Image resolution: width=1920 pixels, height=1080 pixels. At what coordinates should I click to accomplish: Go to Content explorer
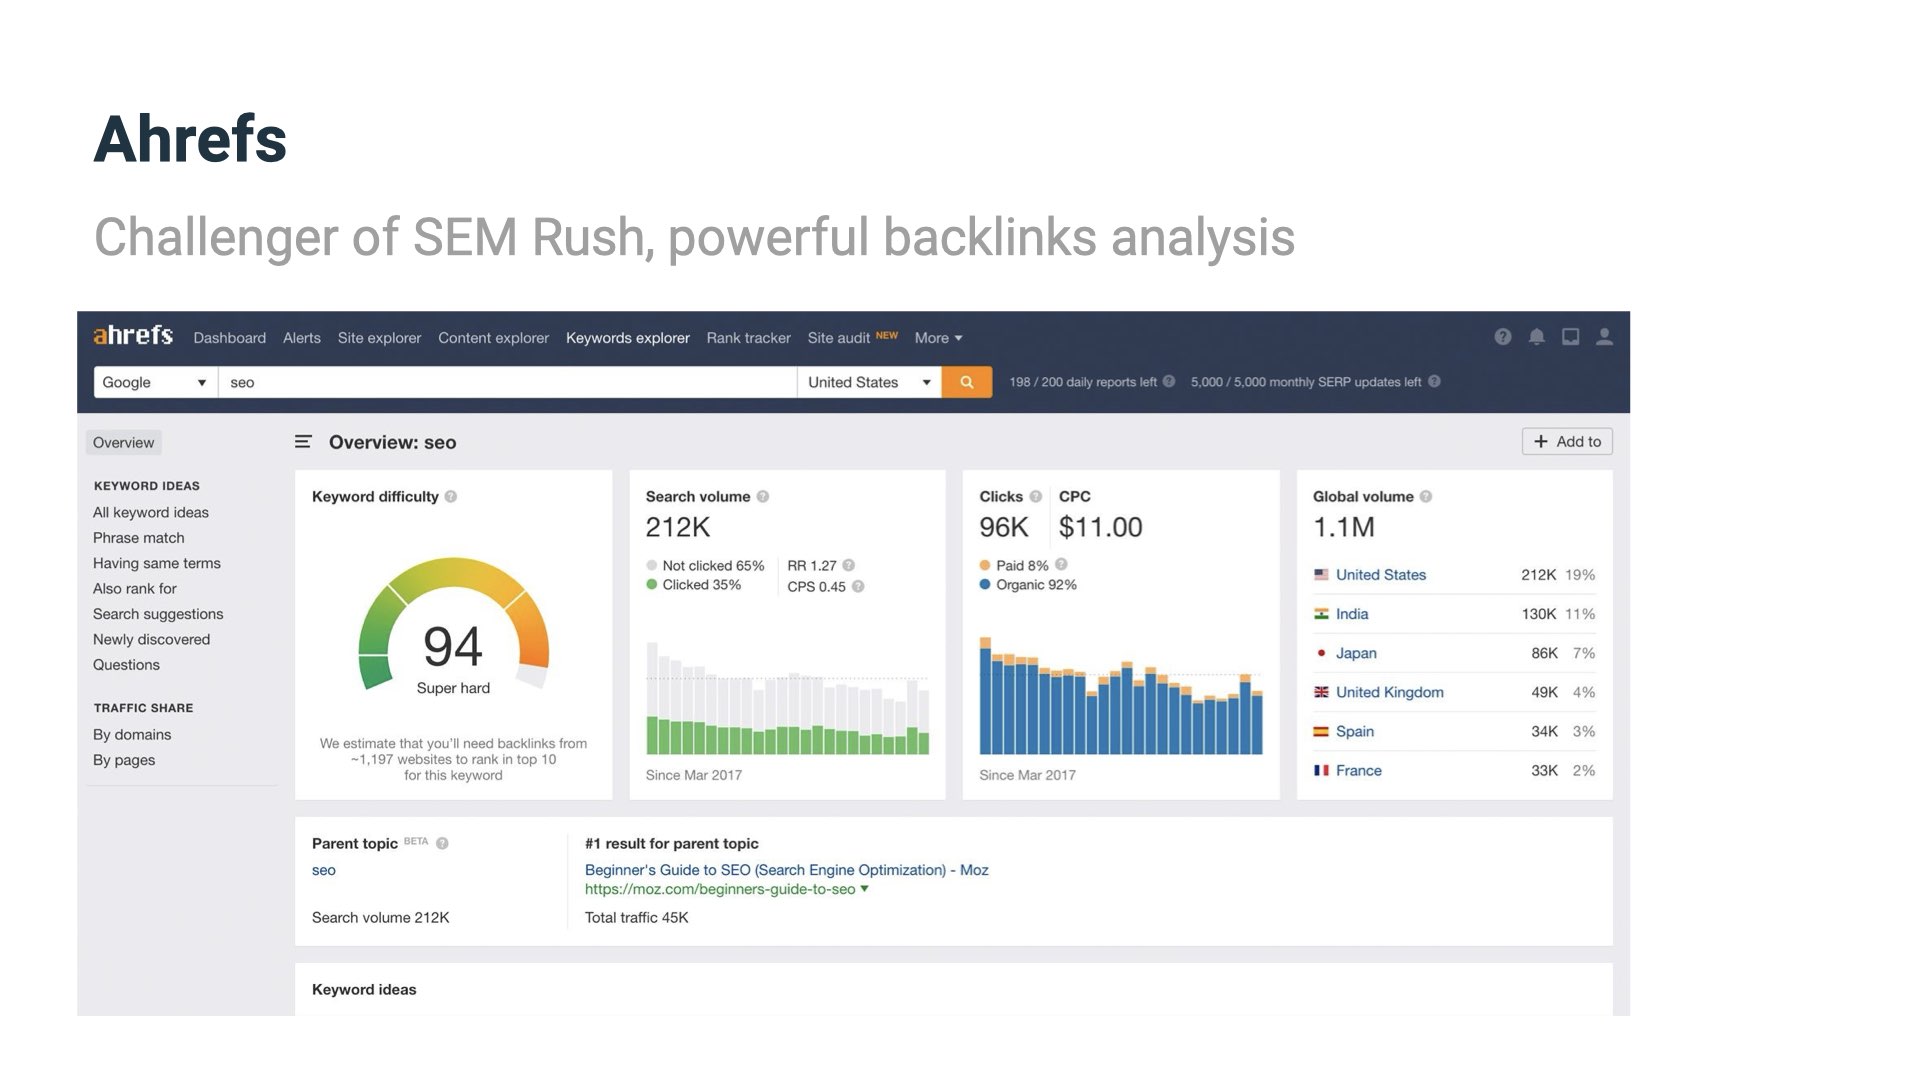point(493,338)
